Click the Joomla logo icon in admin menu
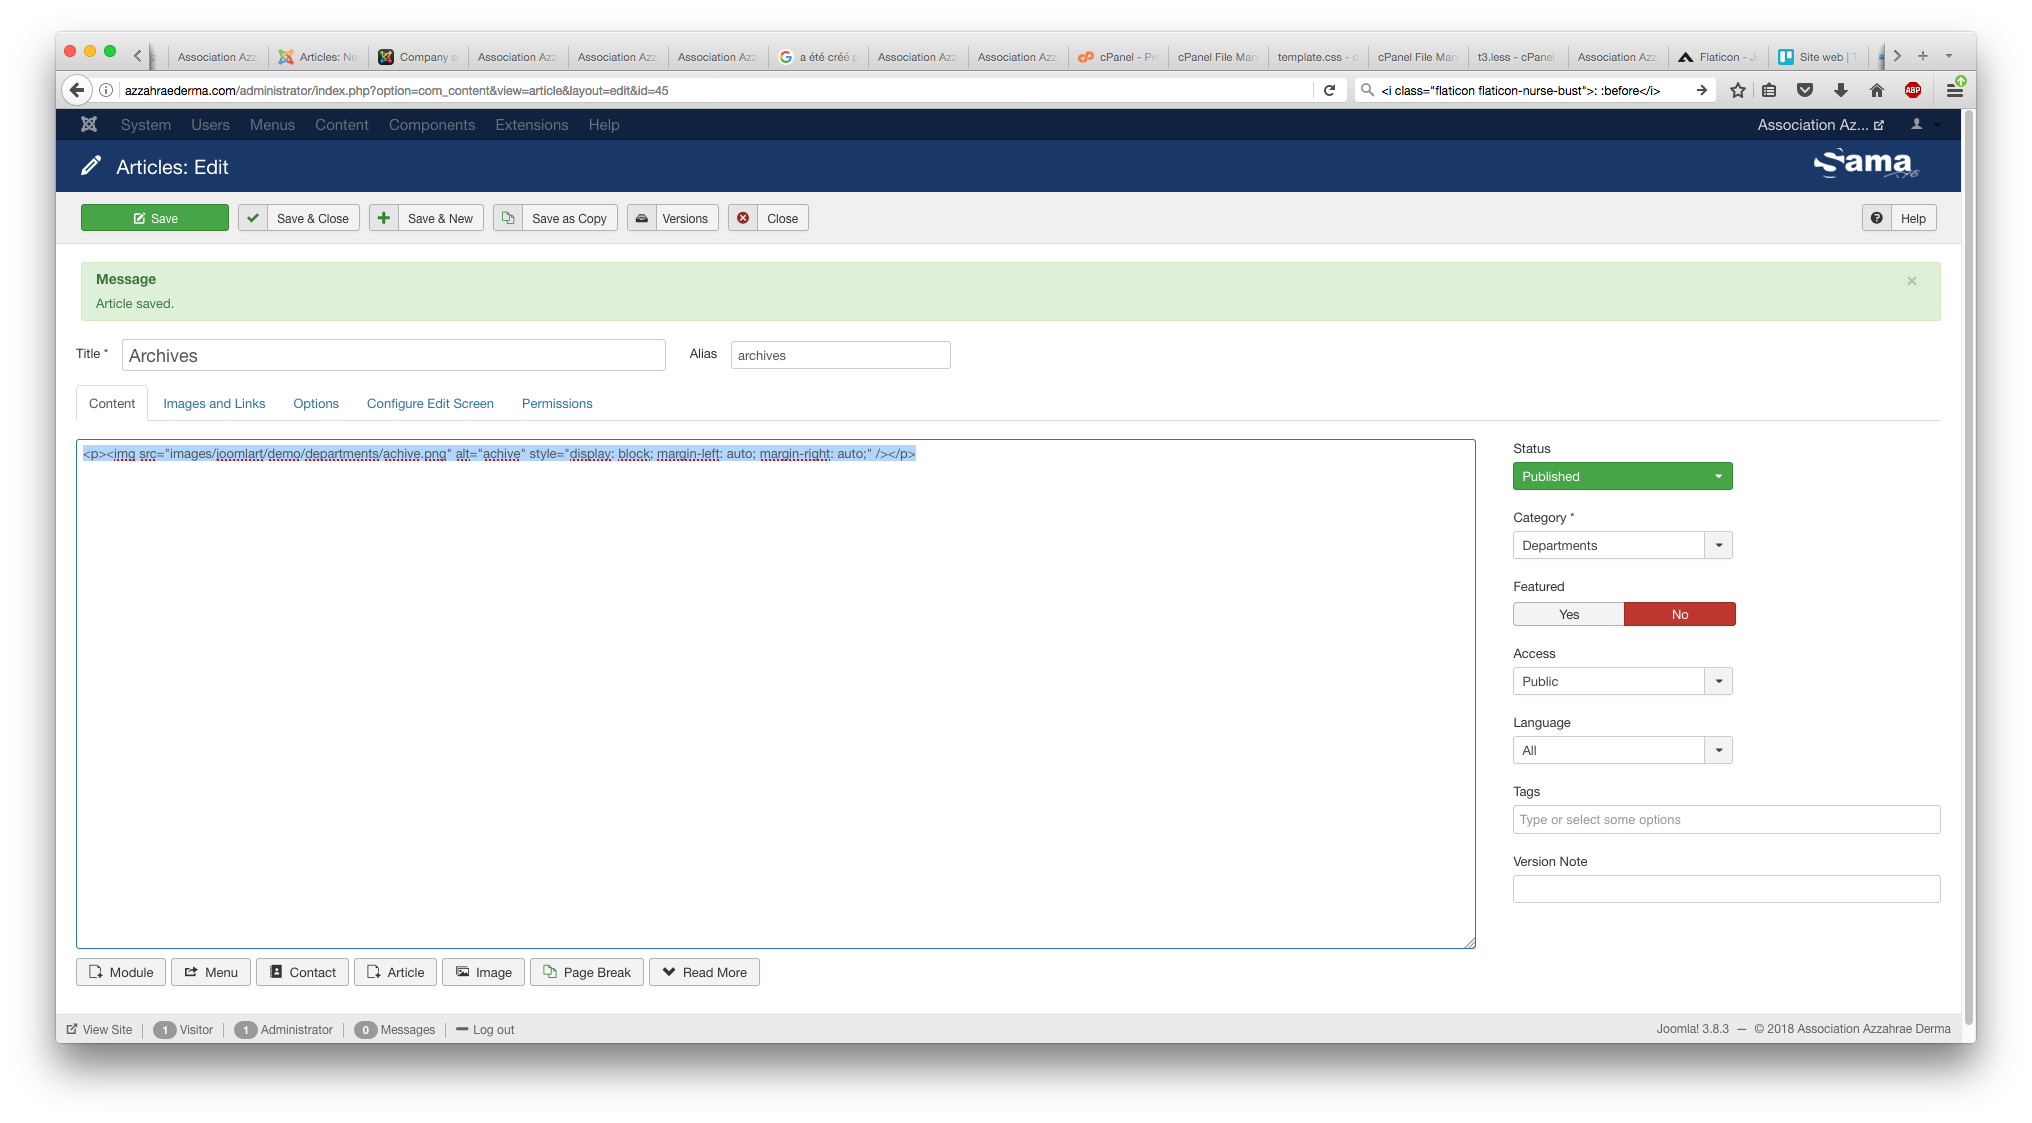 (x=89, y=125)
